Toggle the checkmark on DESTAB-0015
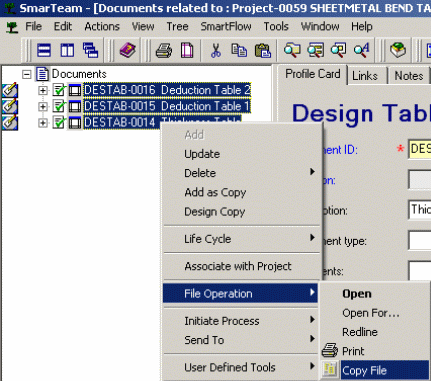 point(59,106)
